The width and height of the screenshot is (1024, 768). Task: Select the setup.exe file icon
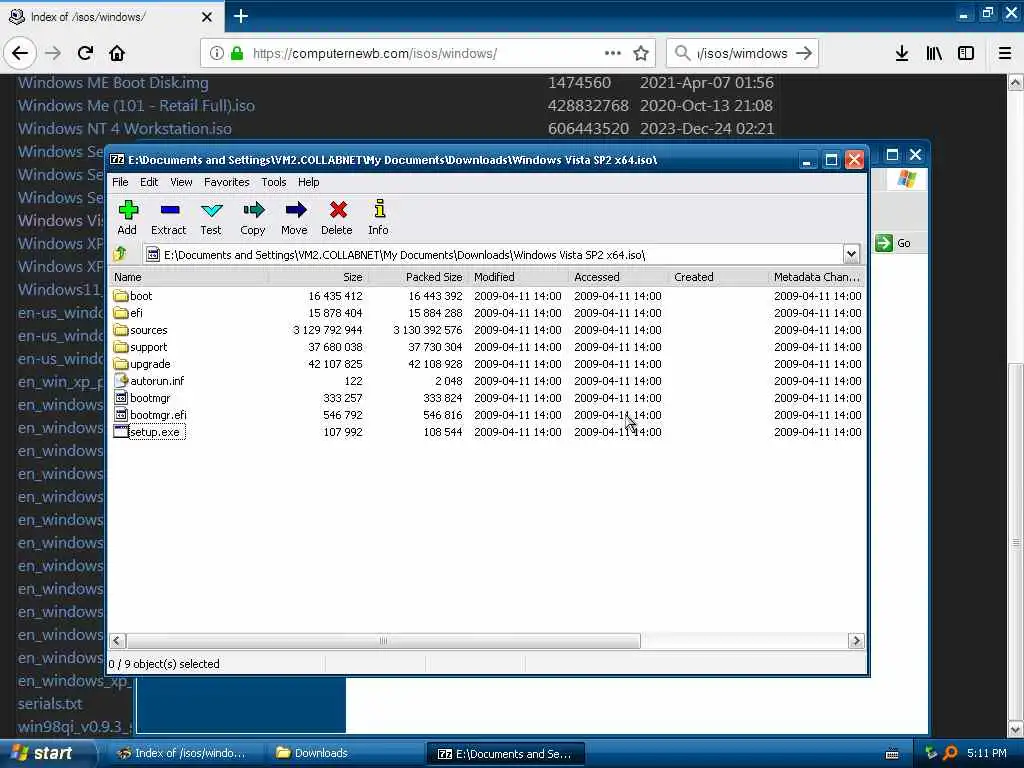tap(121, 432)
